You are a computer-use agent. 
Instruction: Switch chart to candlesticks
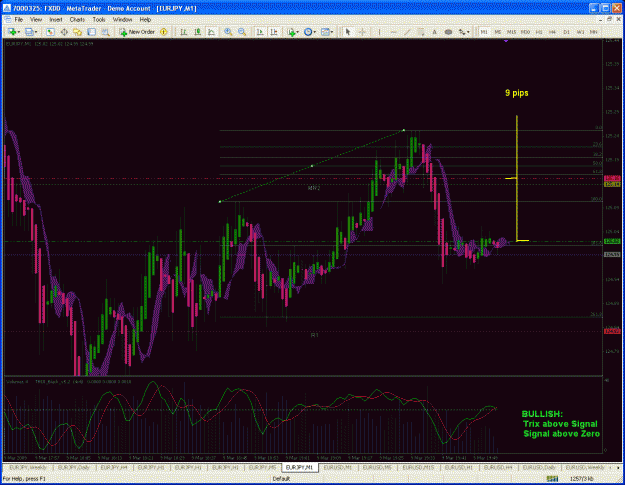197,32
